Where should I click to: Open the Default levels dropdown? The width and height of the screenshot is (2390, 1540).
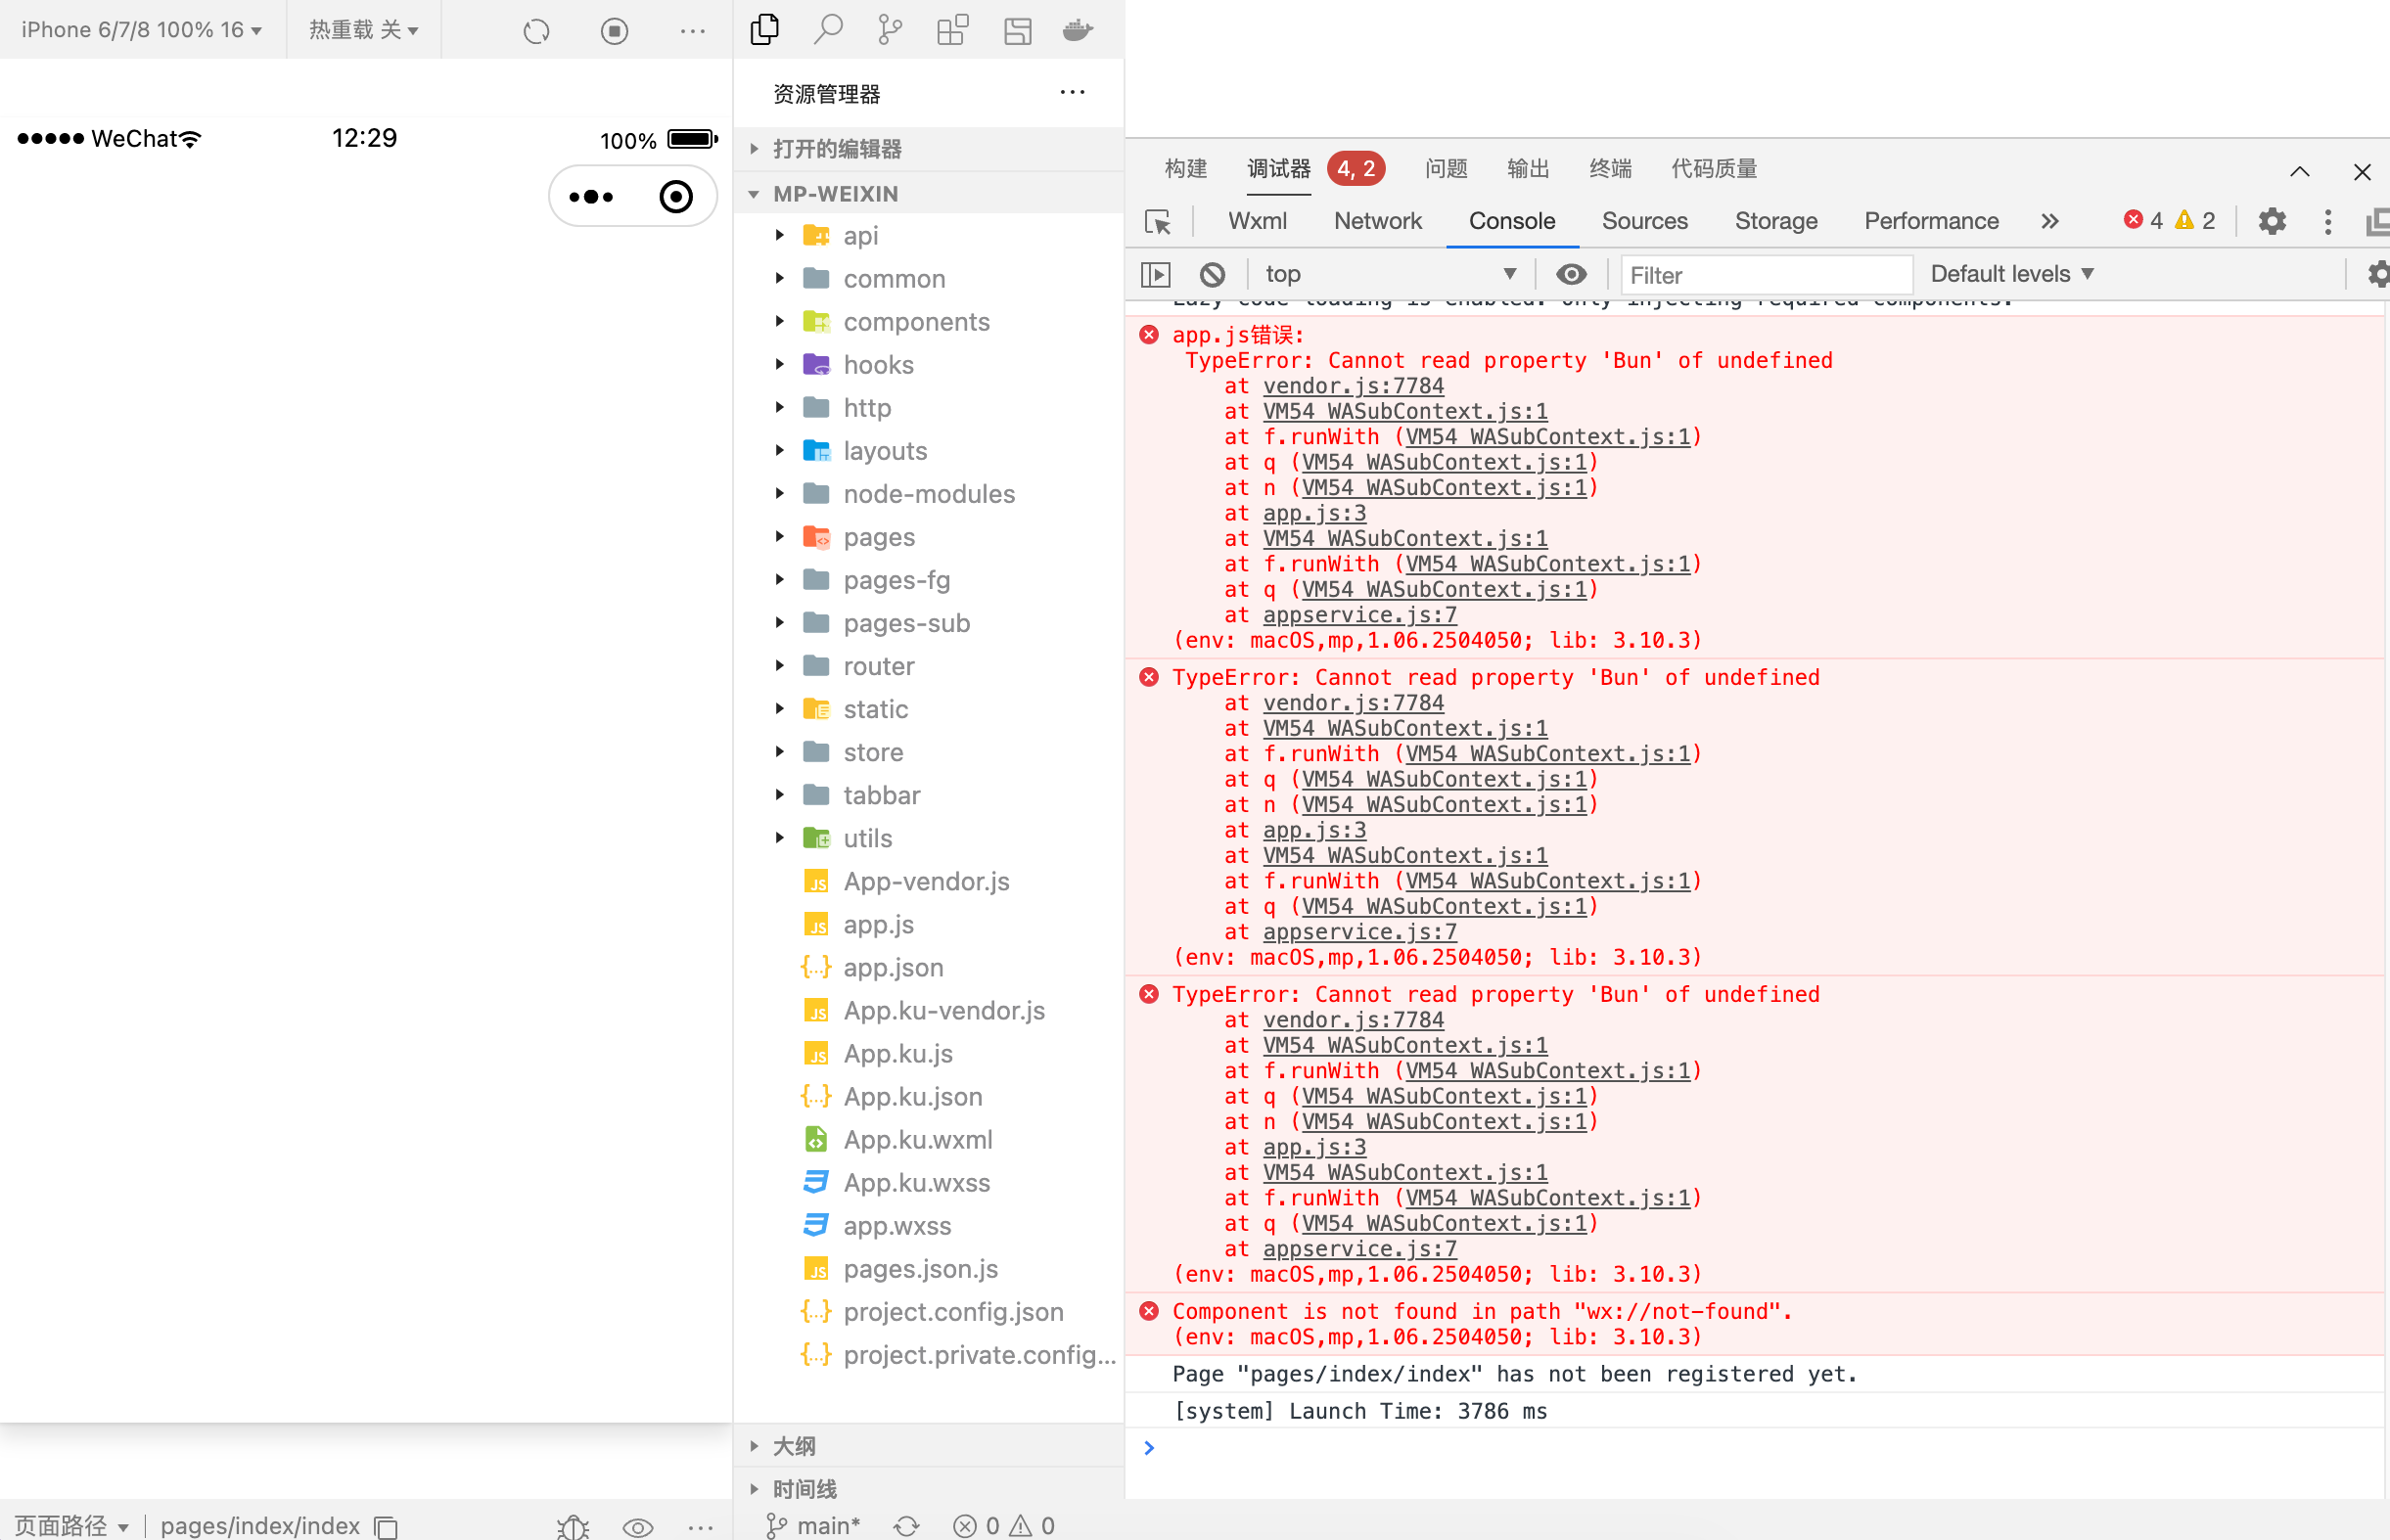pos(2011,274)
